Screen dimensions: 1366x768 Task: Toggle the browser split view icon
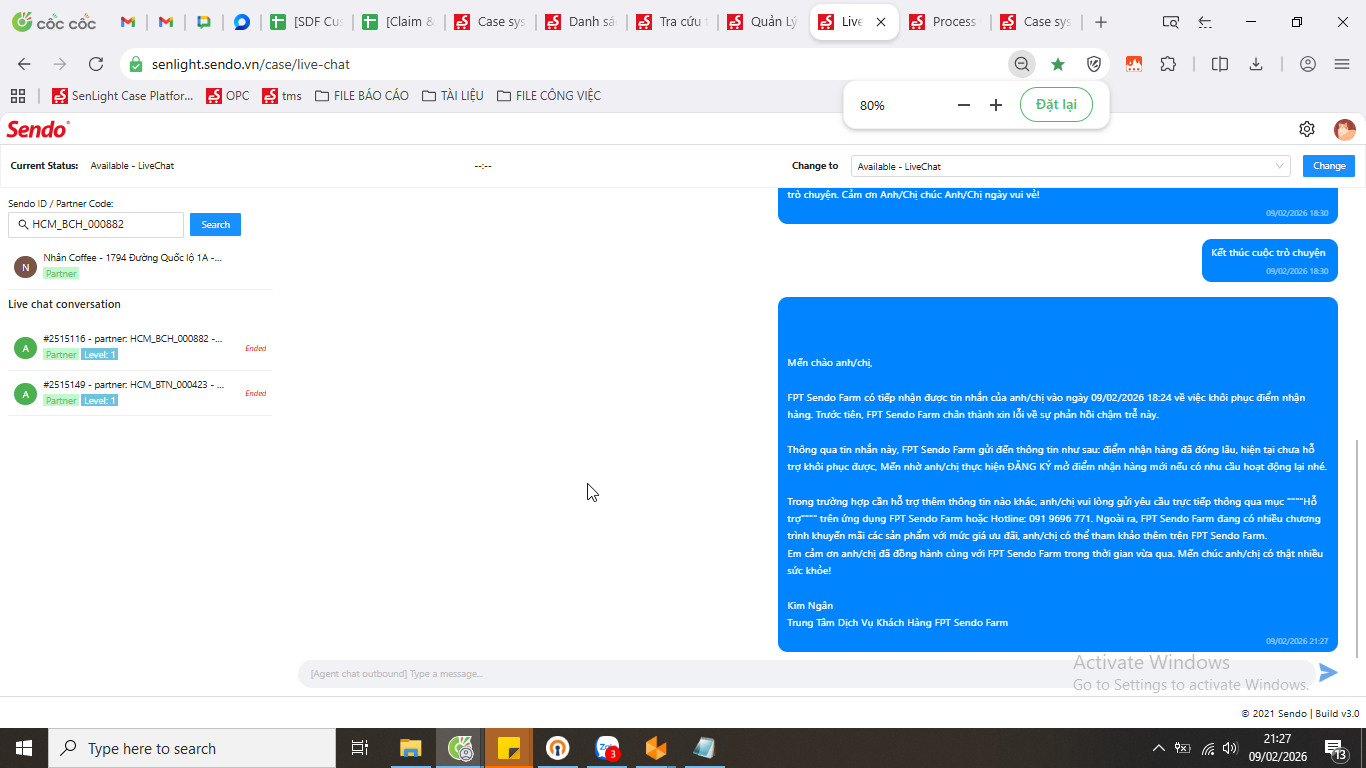[1220, 64]
